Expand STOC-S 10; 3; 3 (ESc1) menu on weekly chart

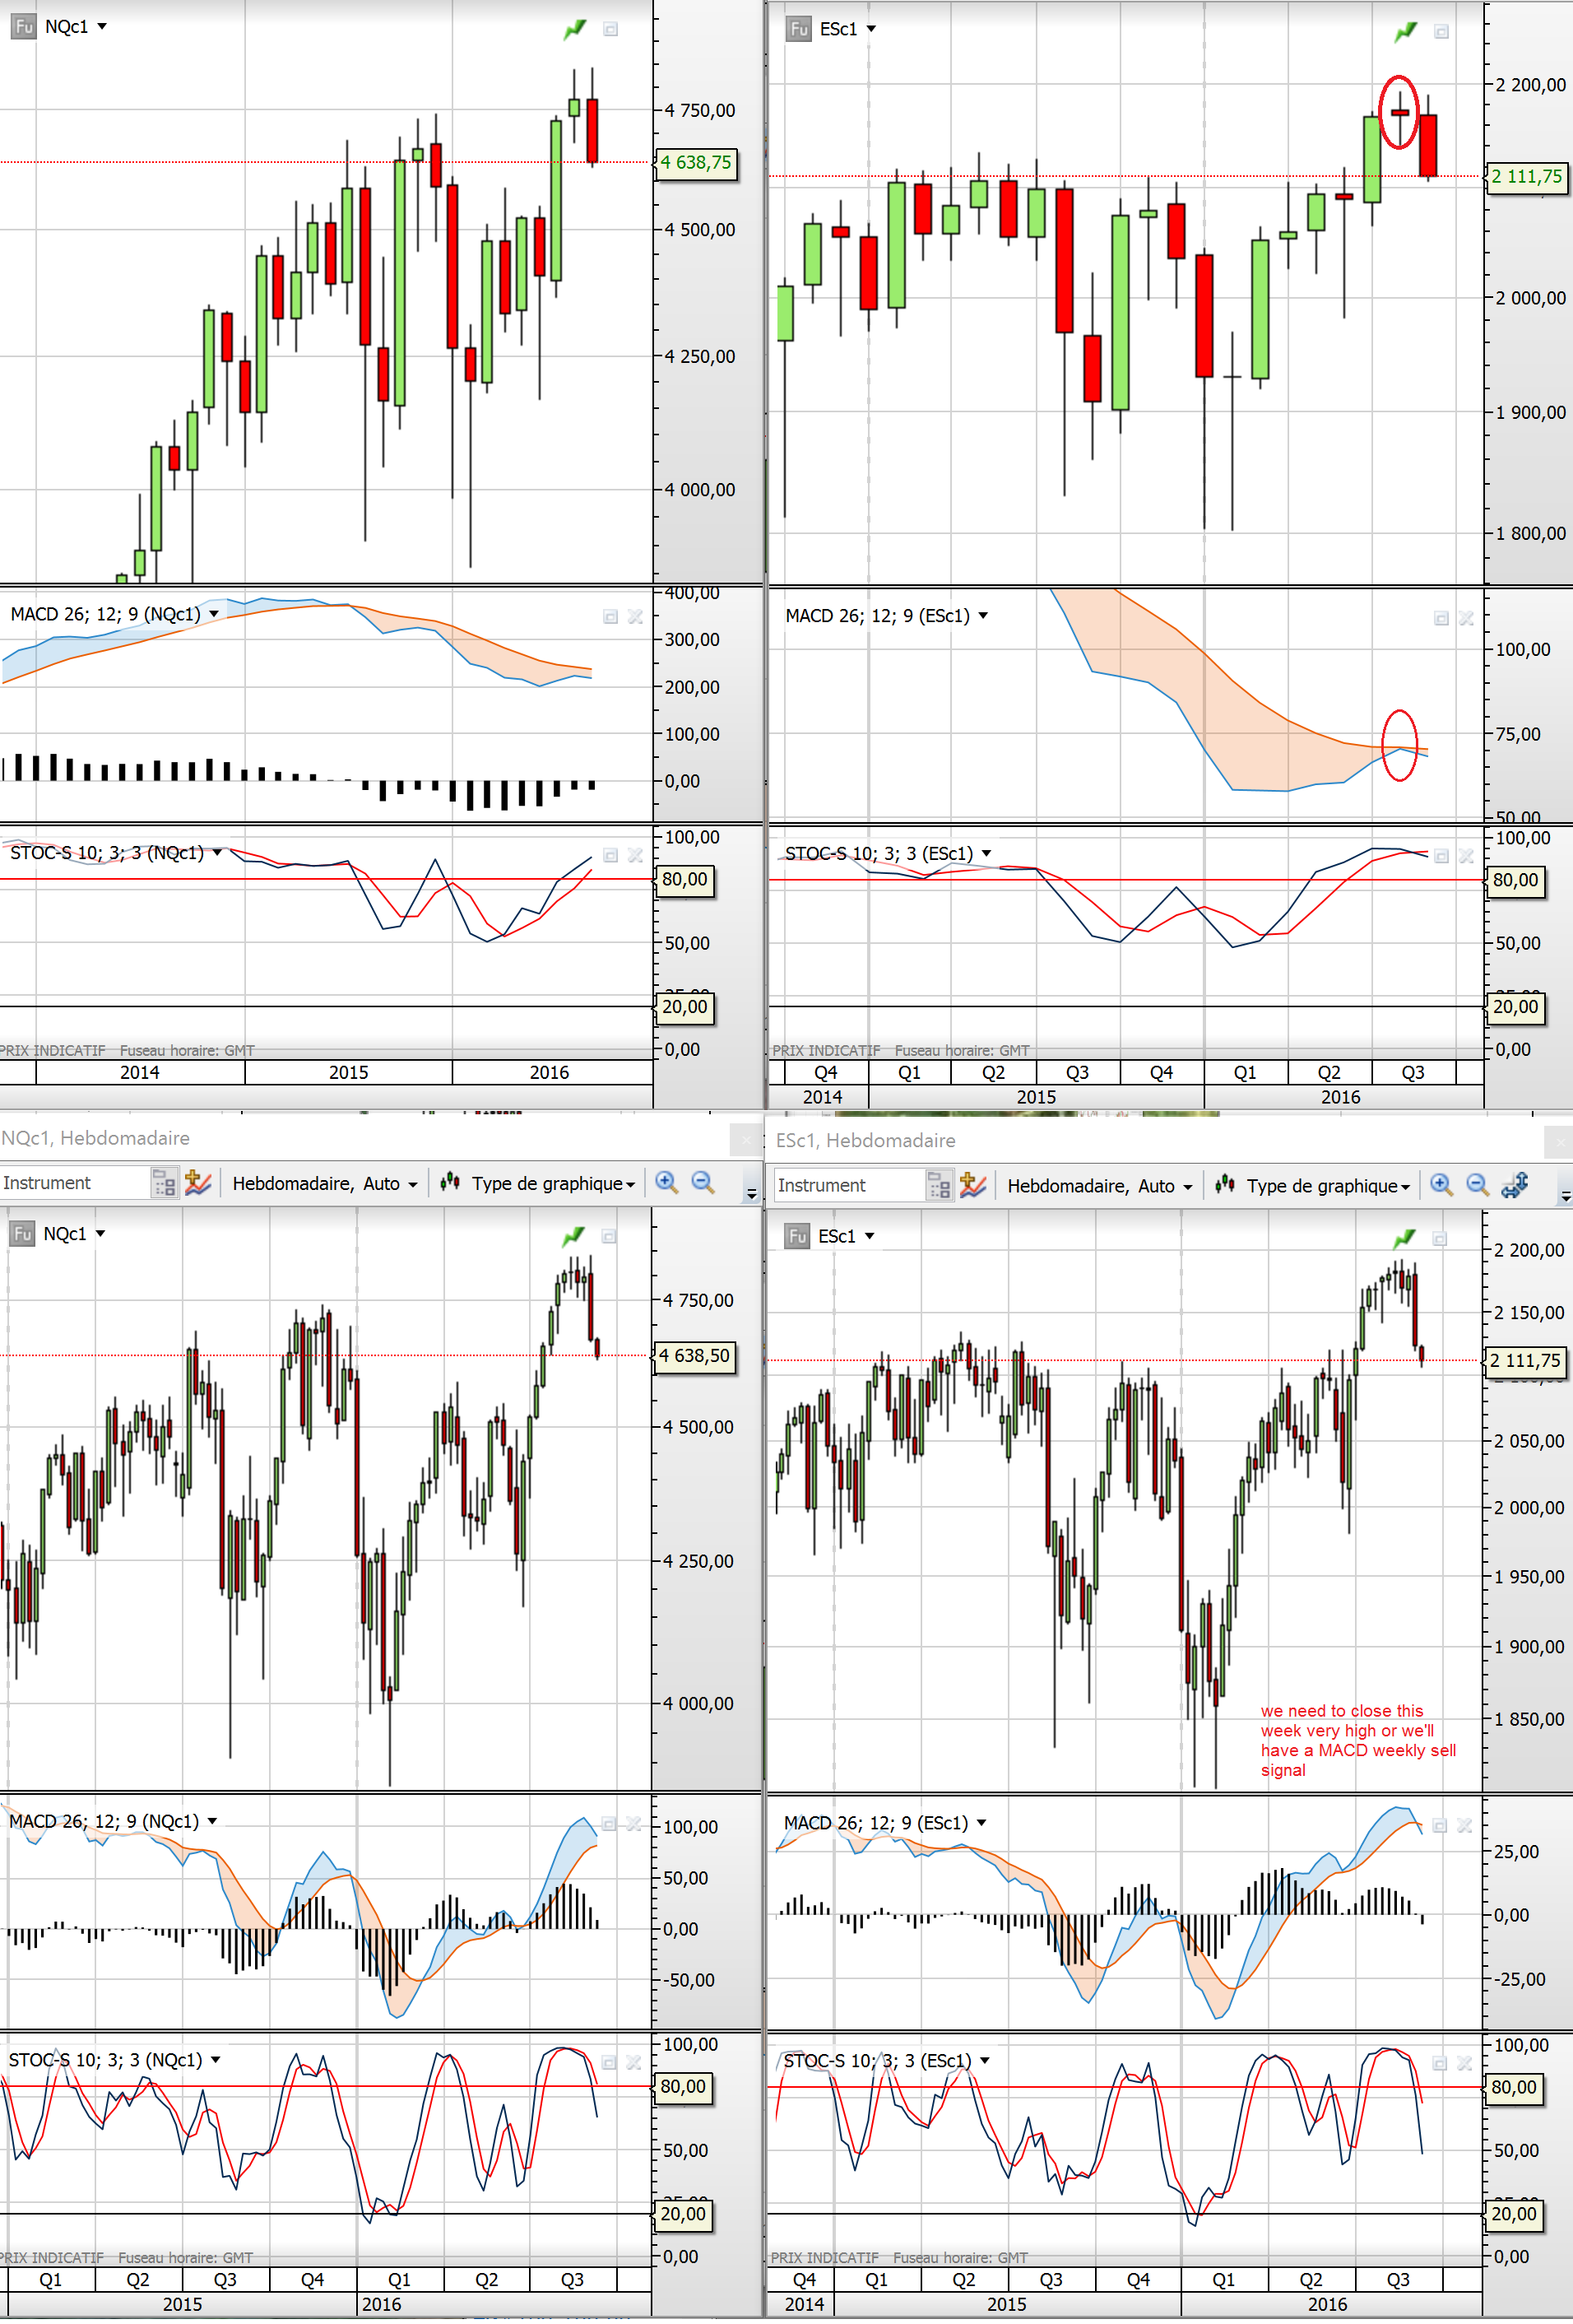click(x=985, y=2062)
